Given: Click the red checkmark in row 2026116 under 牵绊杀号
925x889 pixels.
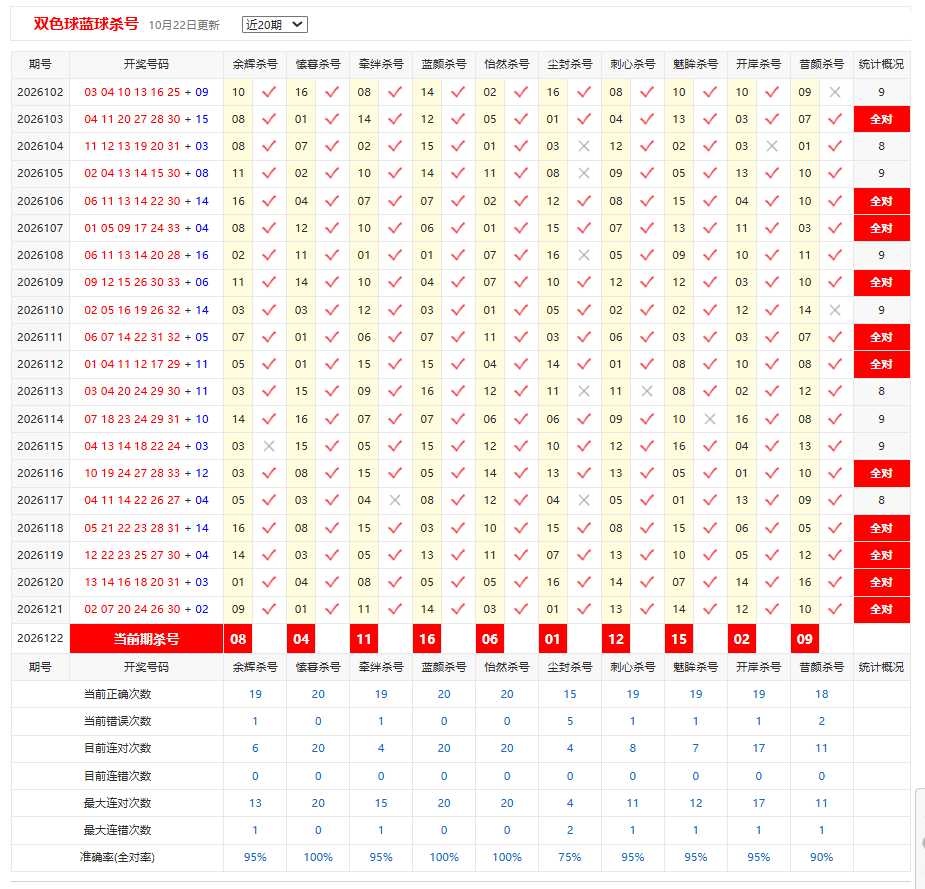Looking at the screenshot, I should (395, 473).
